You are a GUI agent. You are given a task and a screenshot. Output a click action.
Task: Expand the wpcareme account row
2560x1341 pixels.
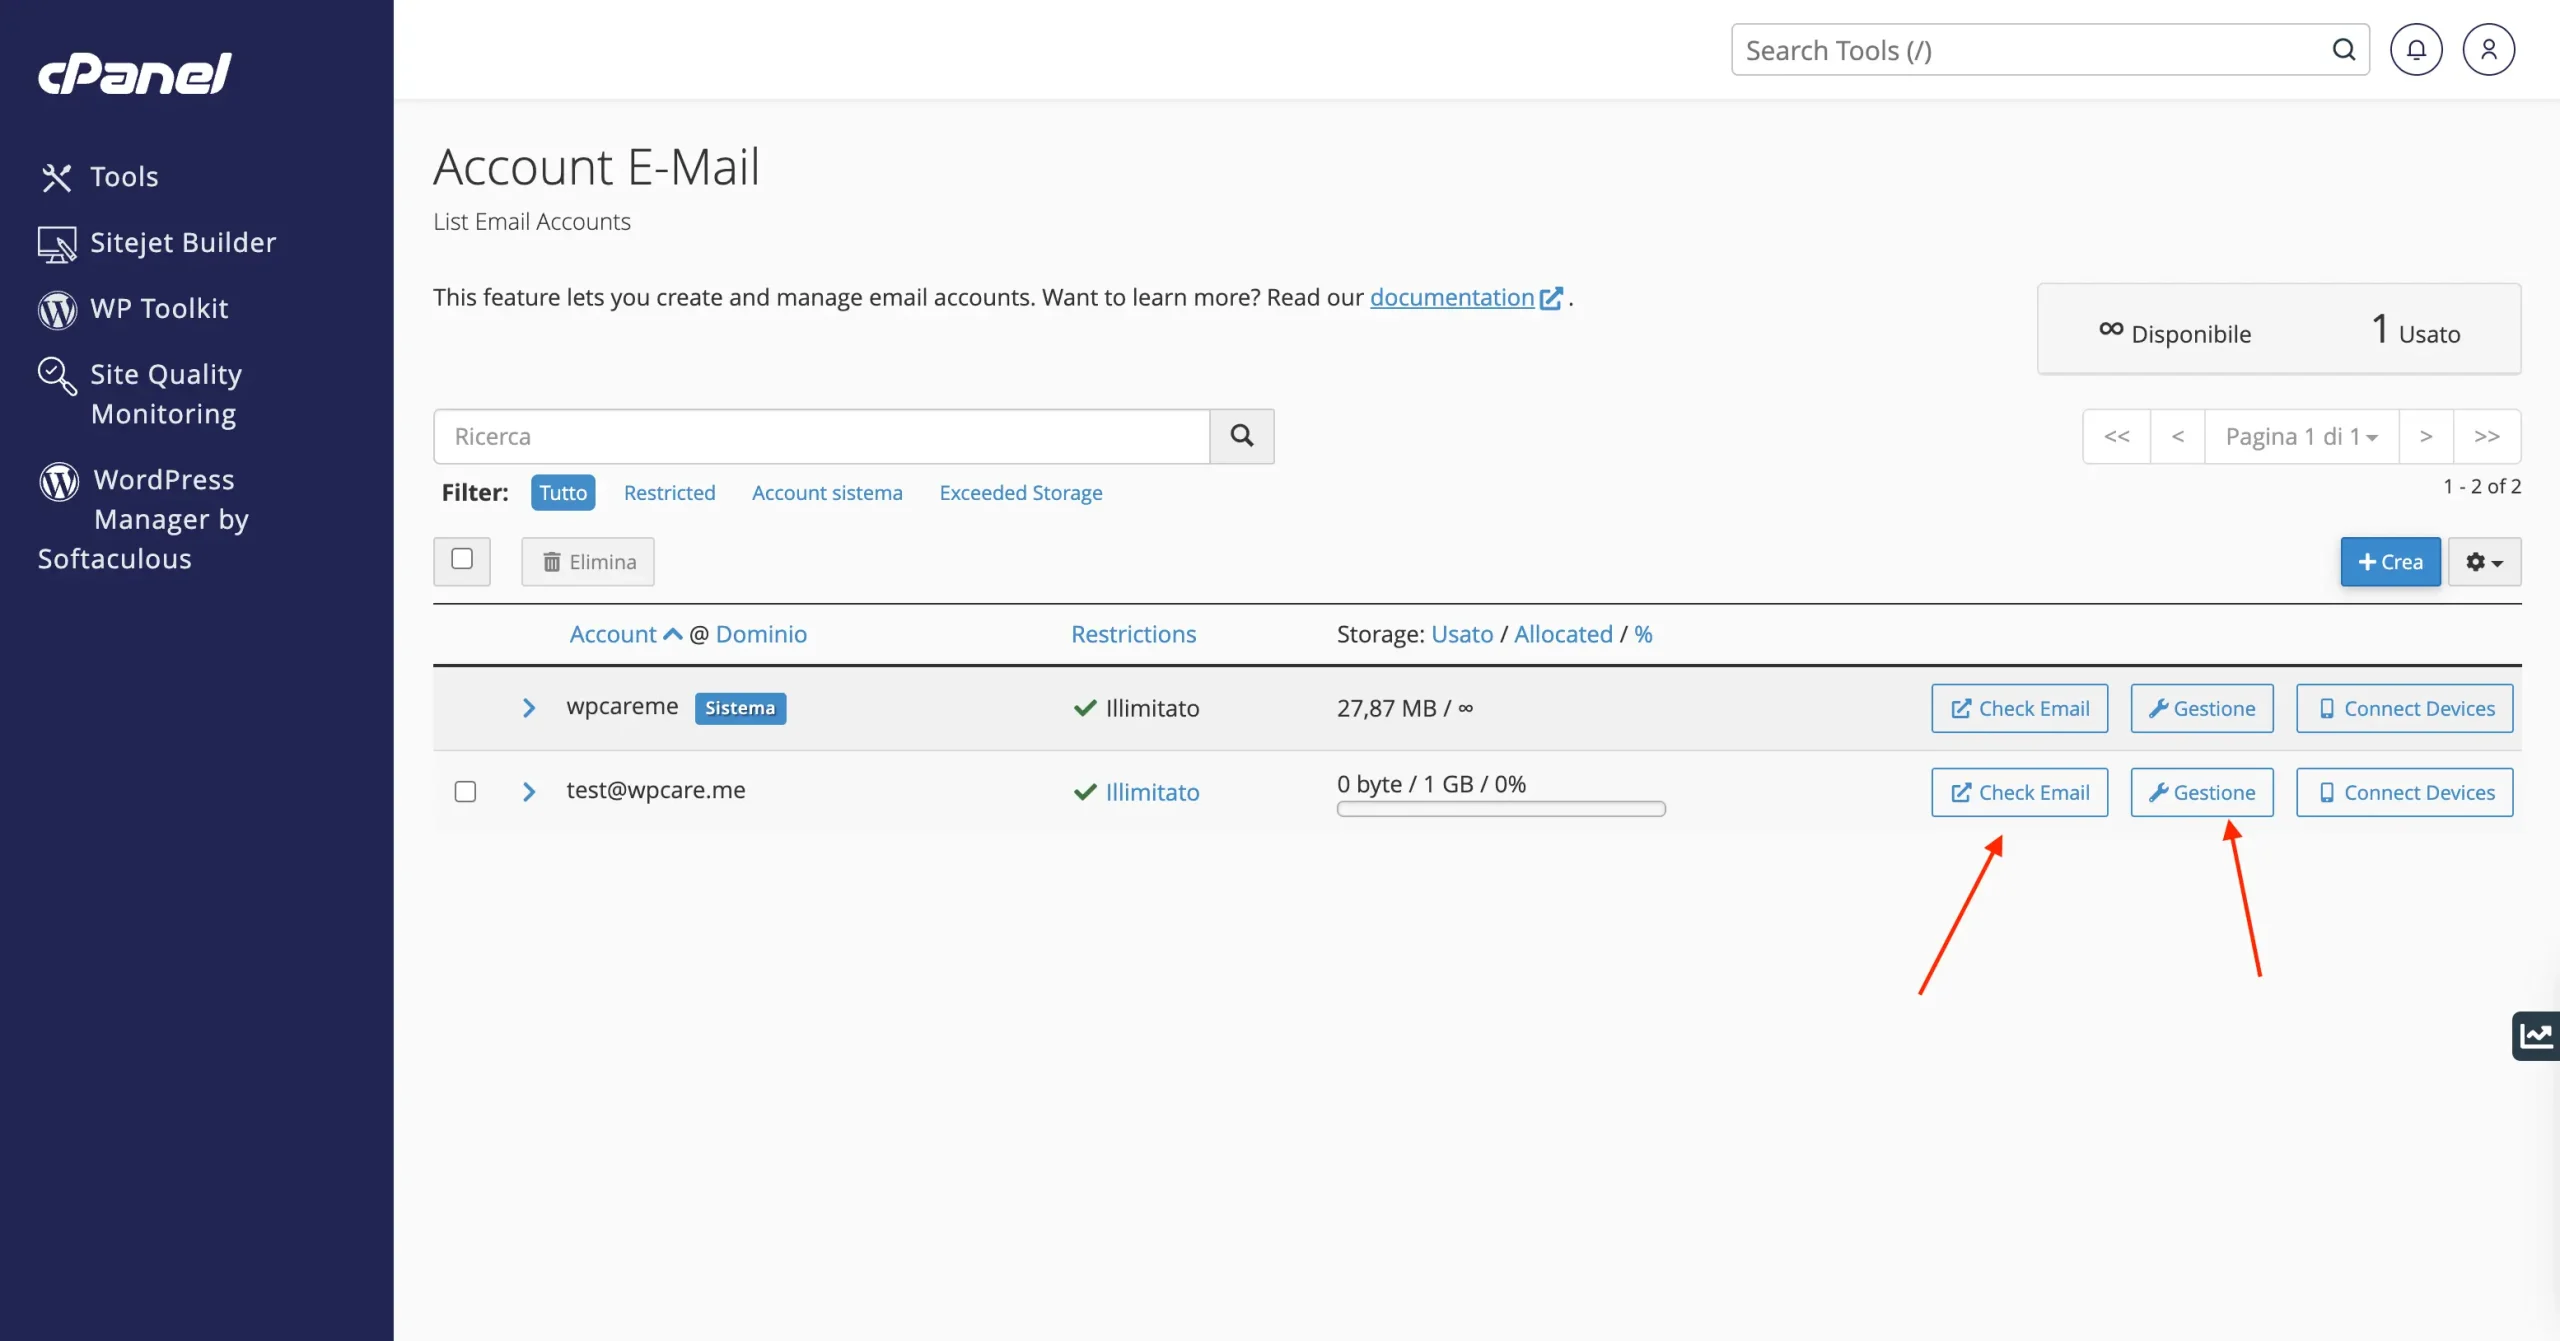point(529,708)
